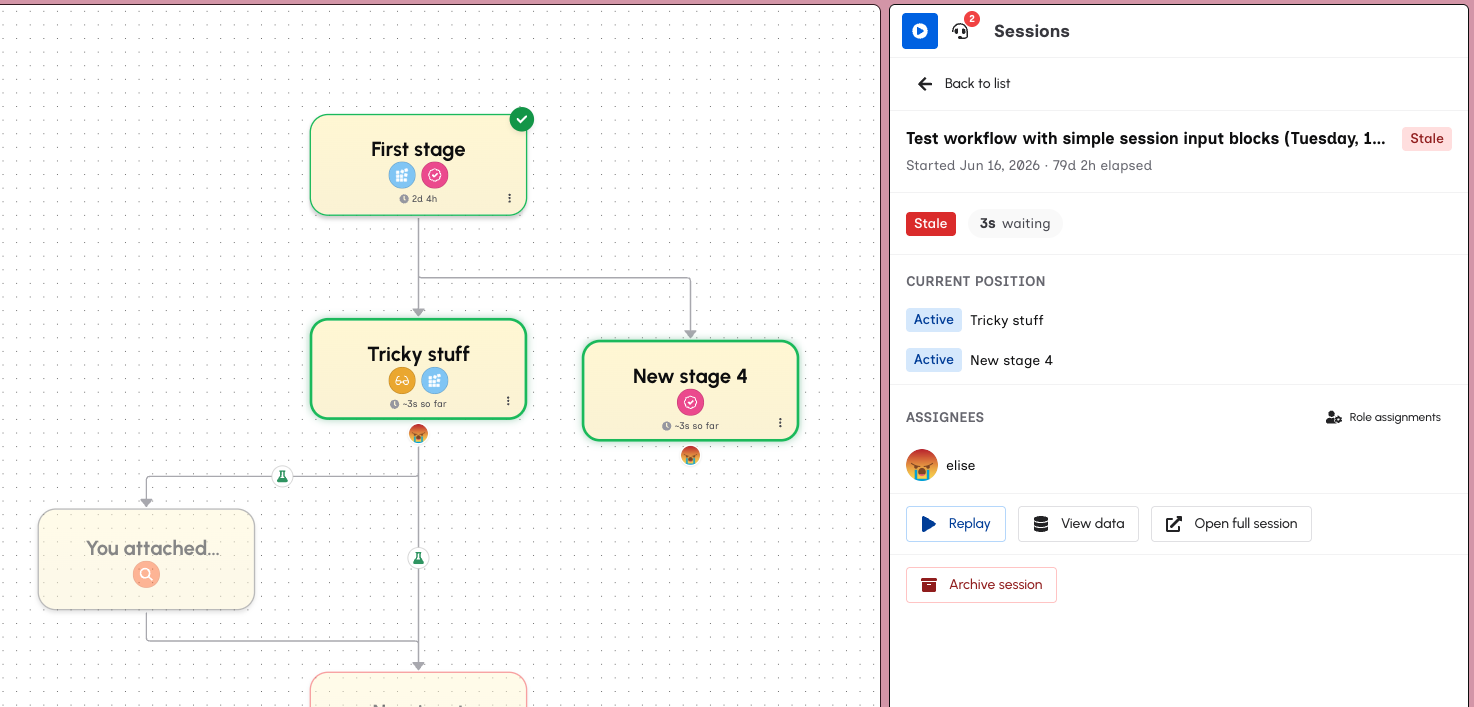Click the Active badge next to Tricky stuff
Viewport: 1474px width, 707px height.
click(934, 320)
